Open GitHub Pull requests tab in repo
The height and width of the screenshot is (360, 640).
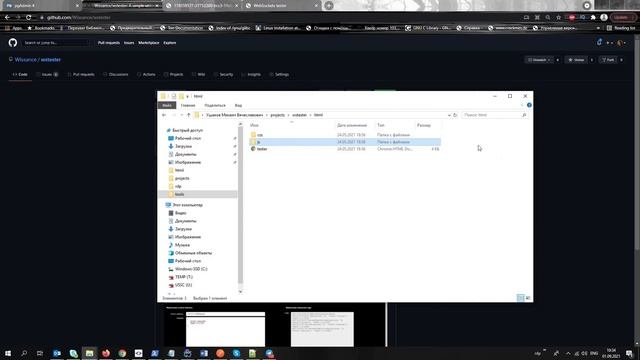(81, 74)
